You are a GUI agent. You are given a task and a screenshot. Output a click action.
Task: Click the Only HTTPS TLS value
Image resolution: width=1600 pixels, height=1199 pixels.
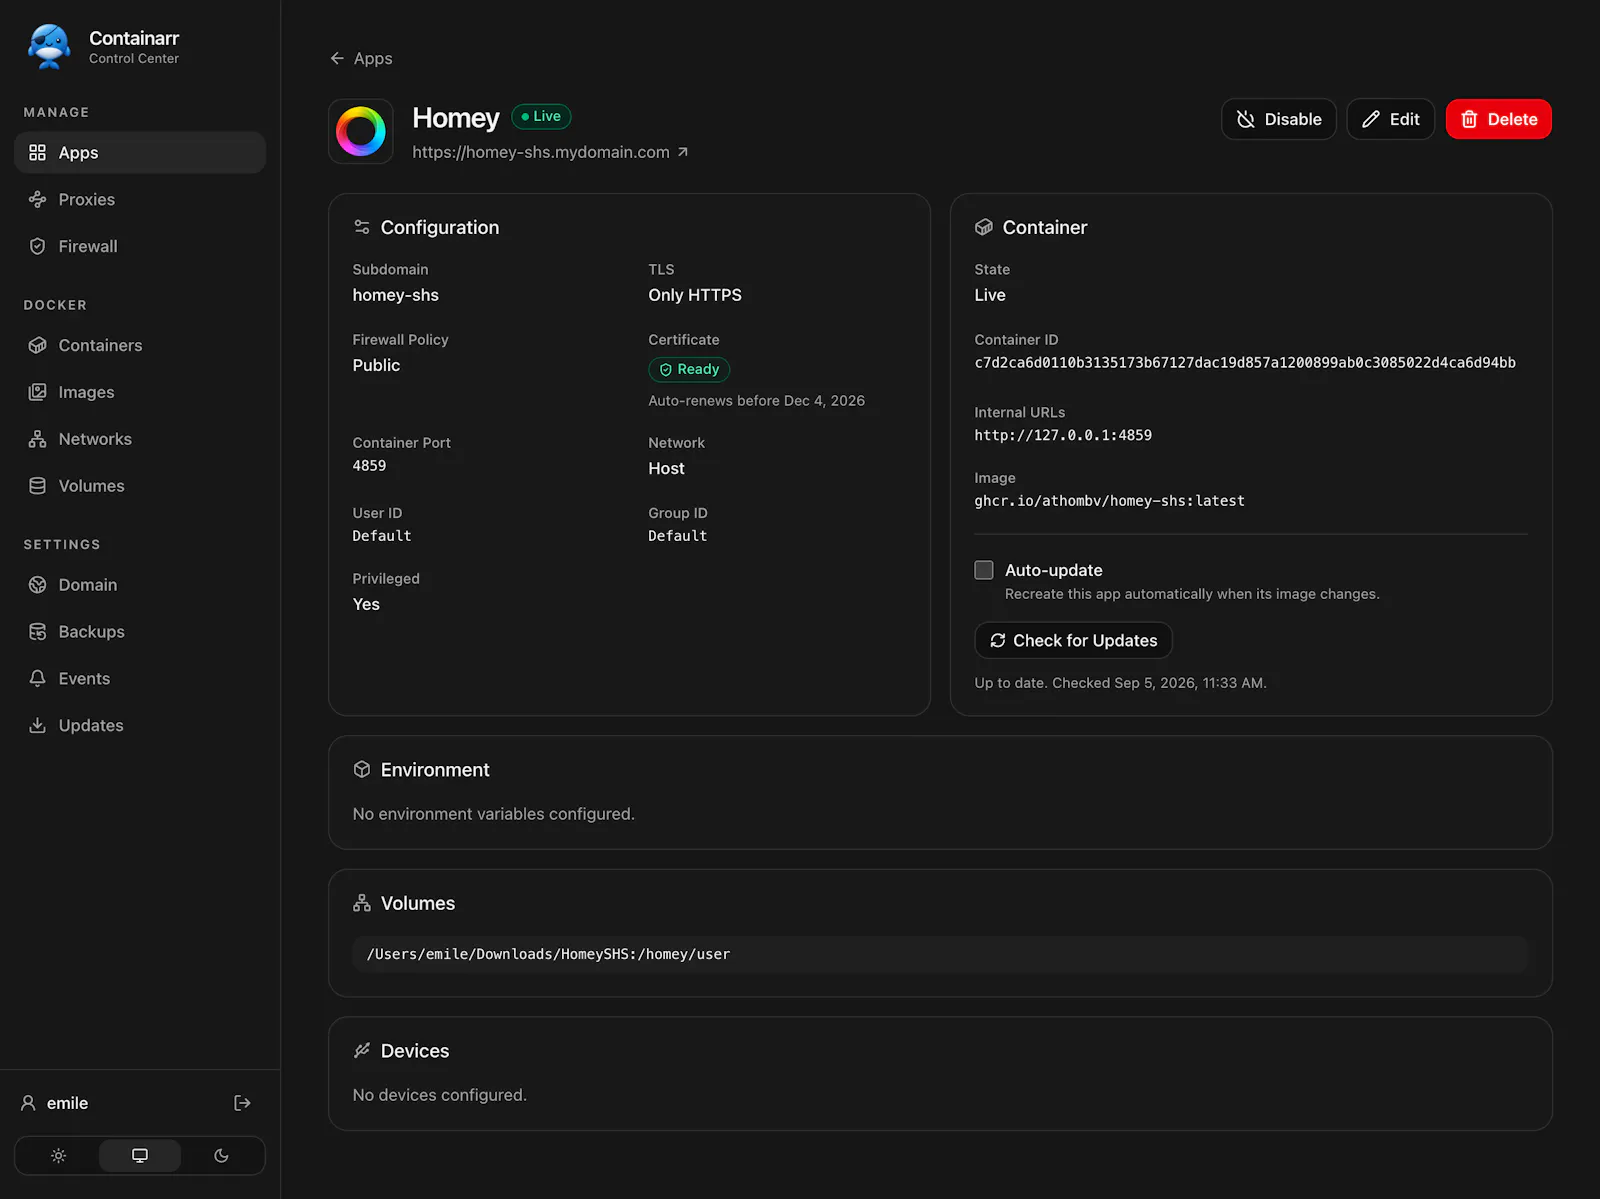coord(695,295)
